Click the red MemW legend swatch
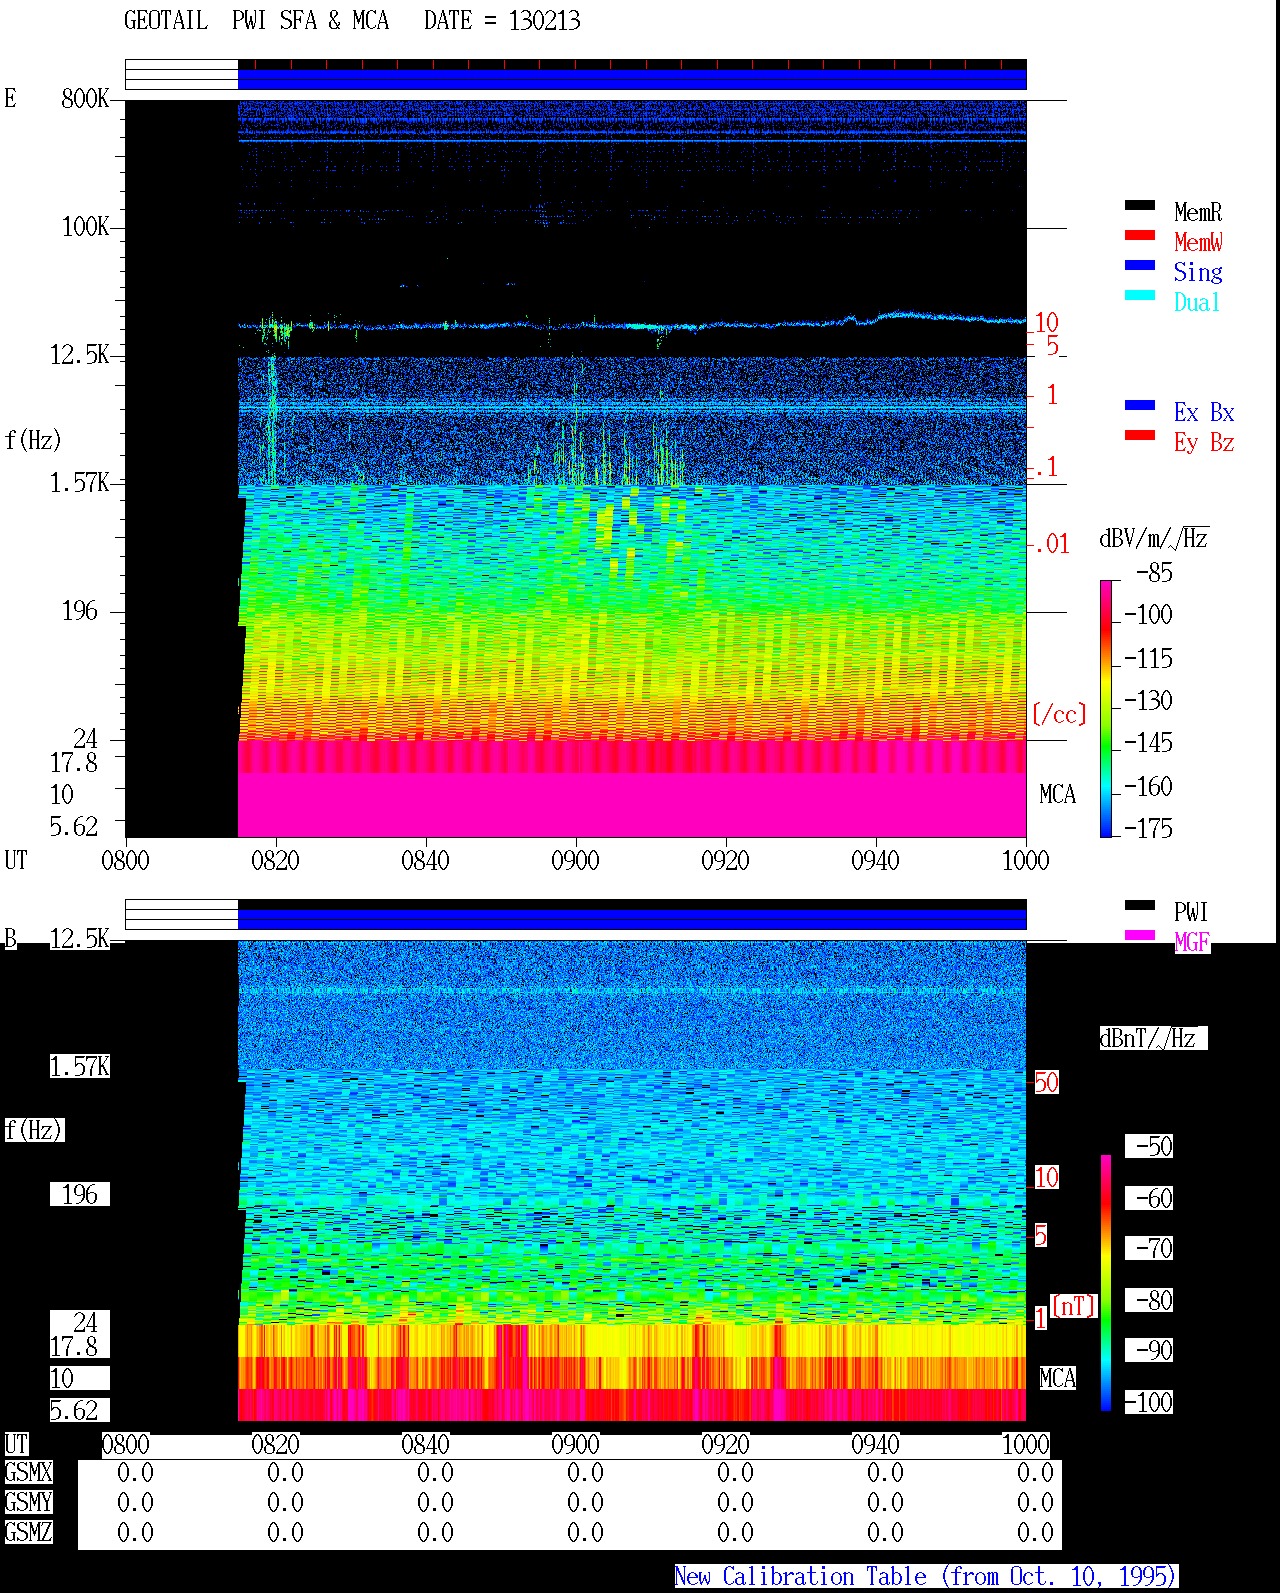Screen dimensions: 1280x1593 click(1139, 236)
